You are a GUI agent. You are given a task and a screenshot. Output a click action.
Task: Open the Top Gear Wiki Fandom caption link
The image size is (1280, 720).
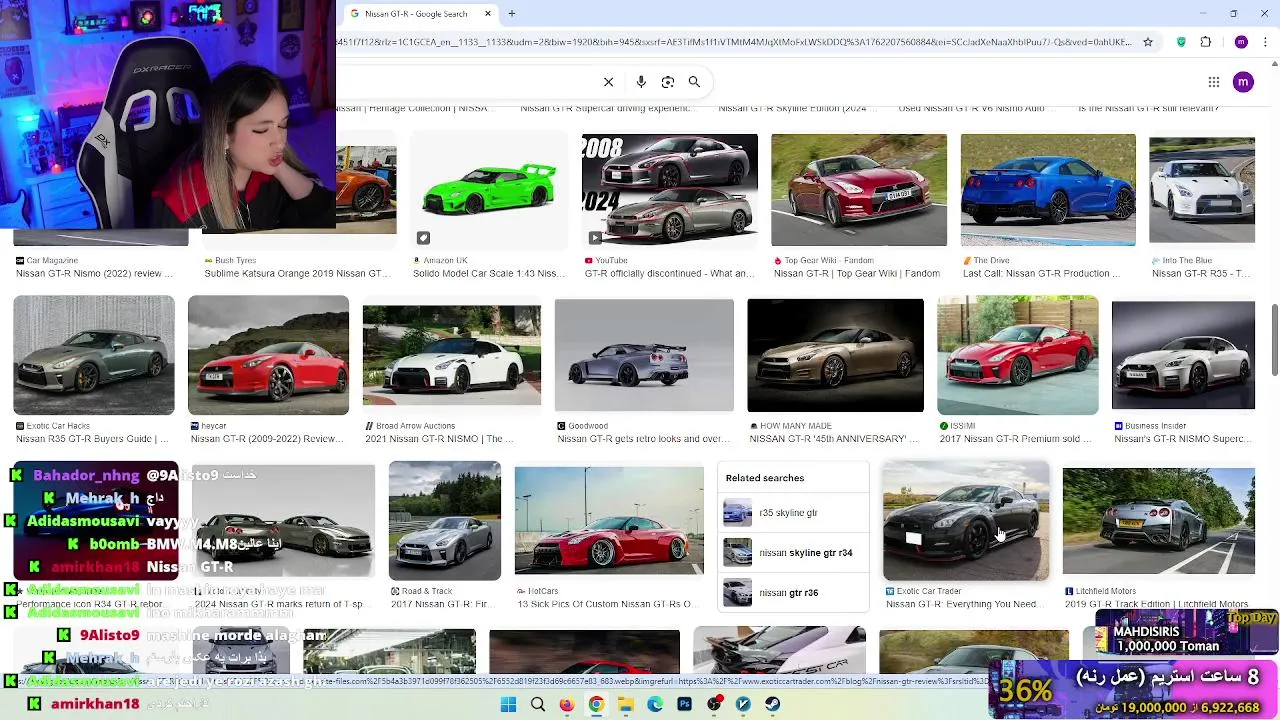point(857,273)
